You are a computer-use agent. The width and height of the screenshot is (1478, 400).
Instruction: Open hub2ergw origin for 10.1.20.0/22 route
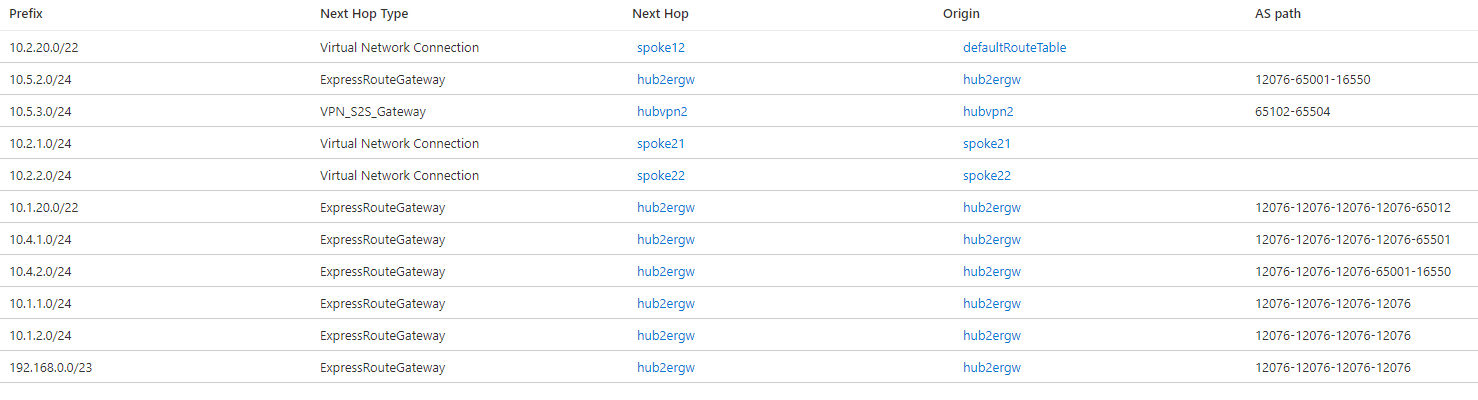(992, 207)
